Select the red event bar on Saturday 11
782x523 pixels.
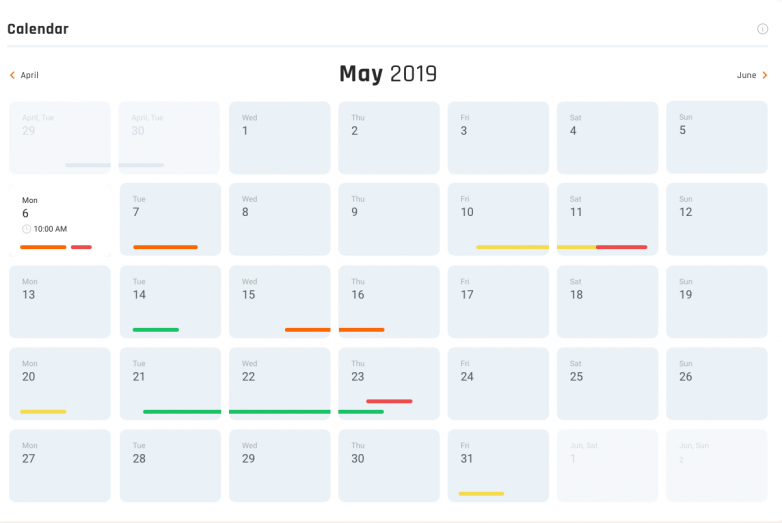621,247
